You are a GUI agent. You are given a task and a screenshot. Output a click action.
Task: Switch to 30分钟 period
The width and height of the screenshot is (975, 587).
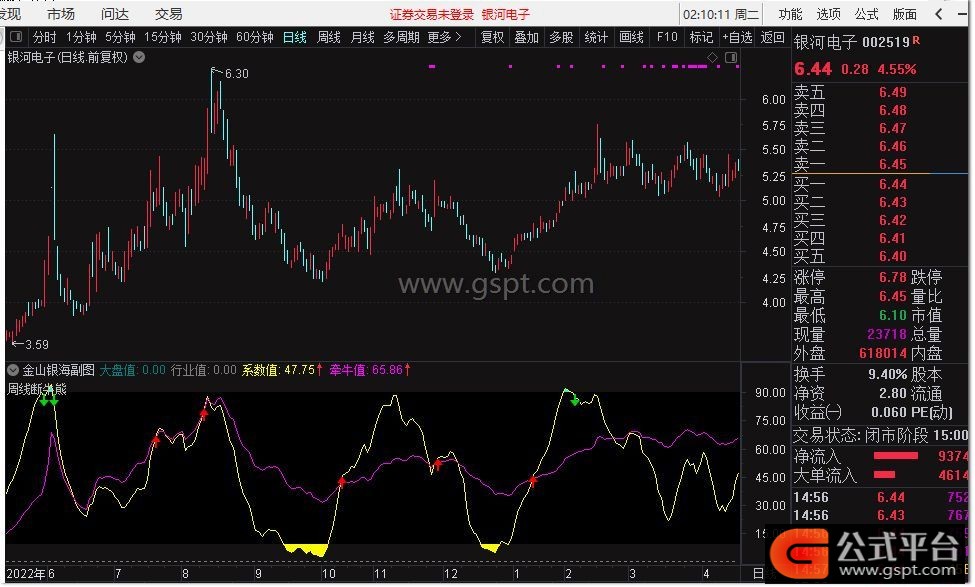[x=208, y=37]
